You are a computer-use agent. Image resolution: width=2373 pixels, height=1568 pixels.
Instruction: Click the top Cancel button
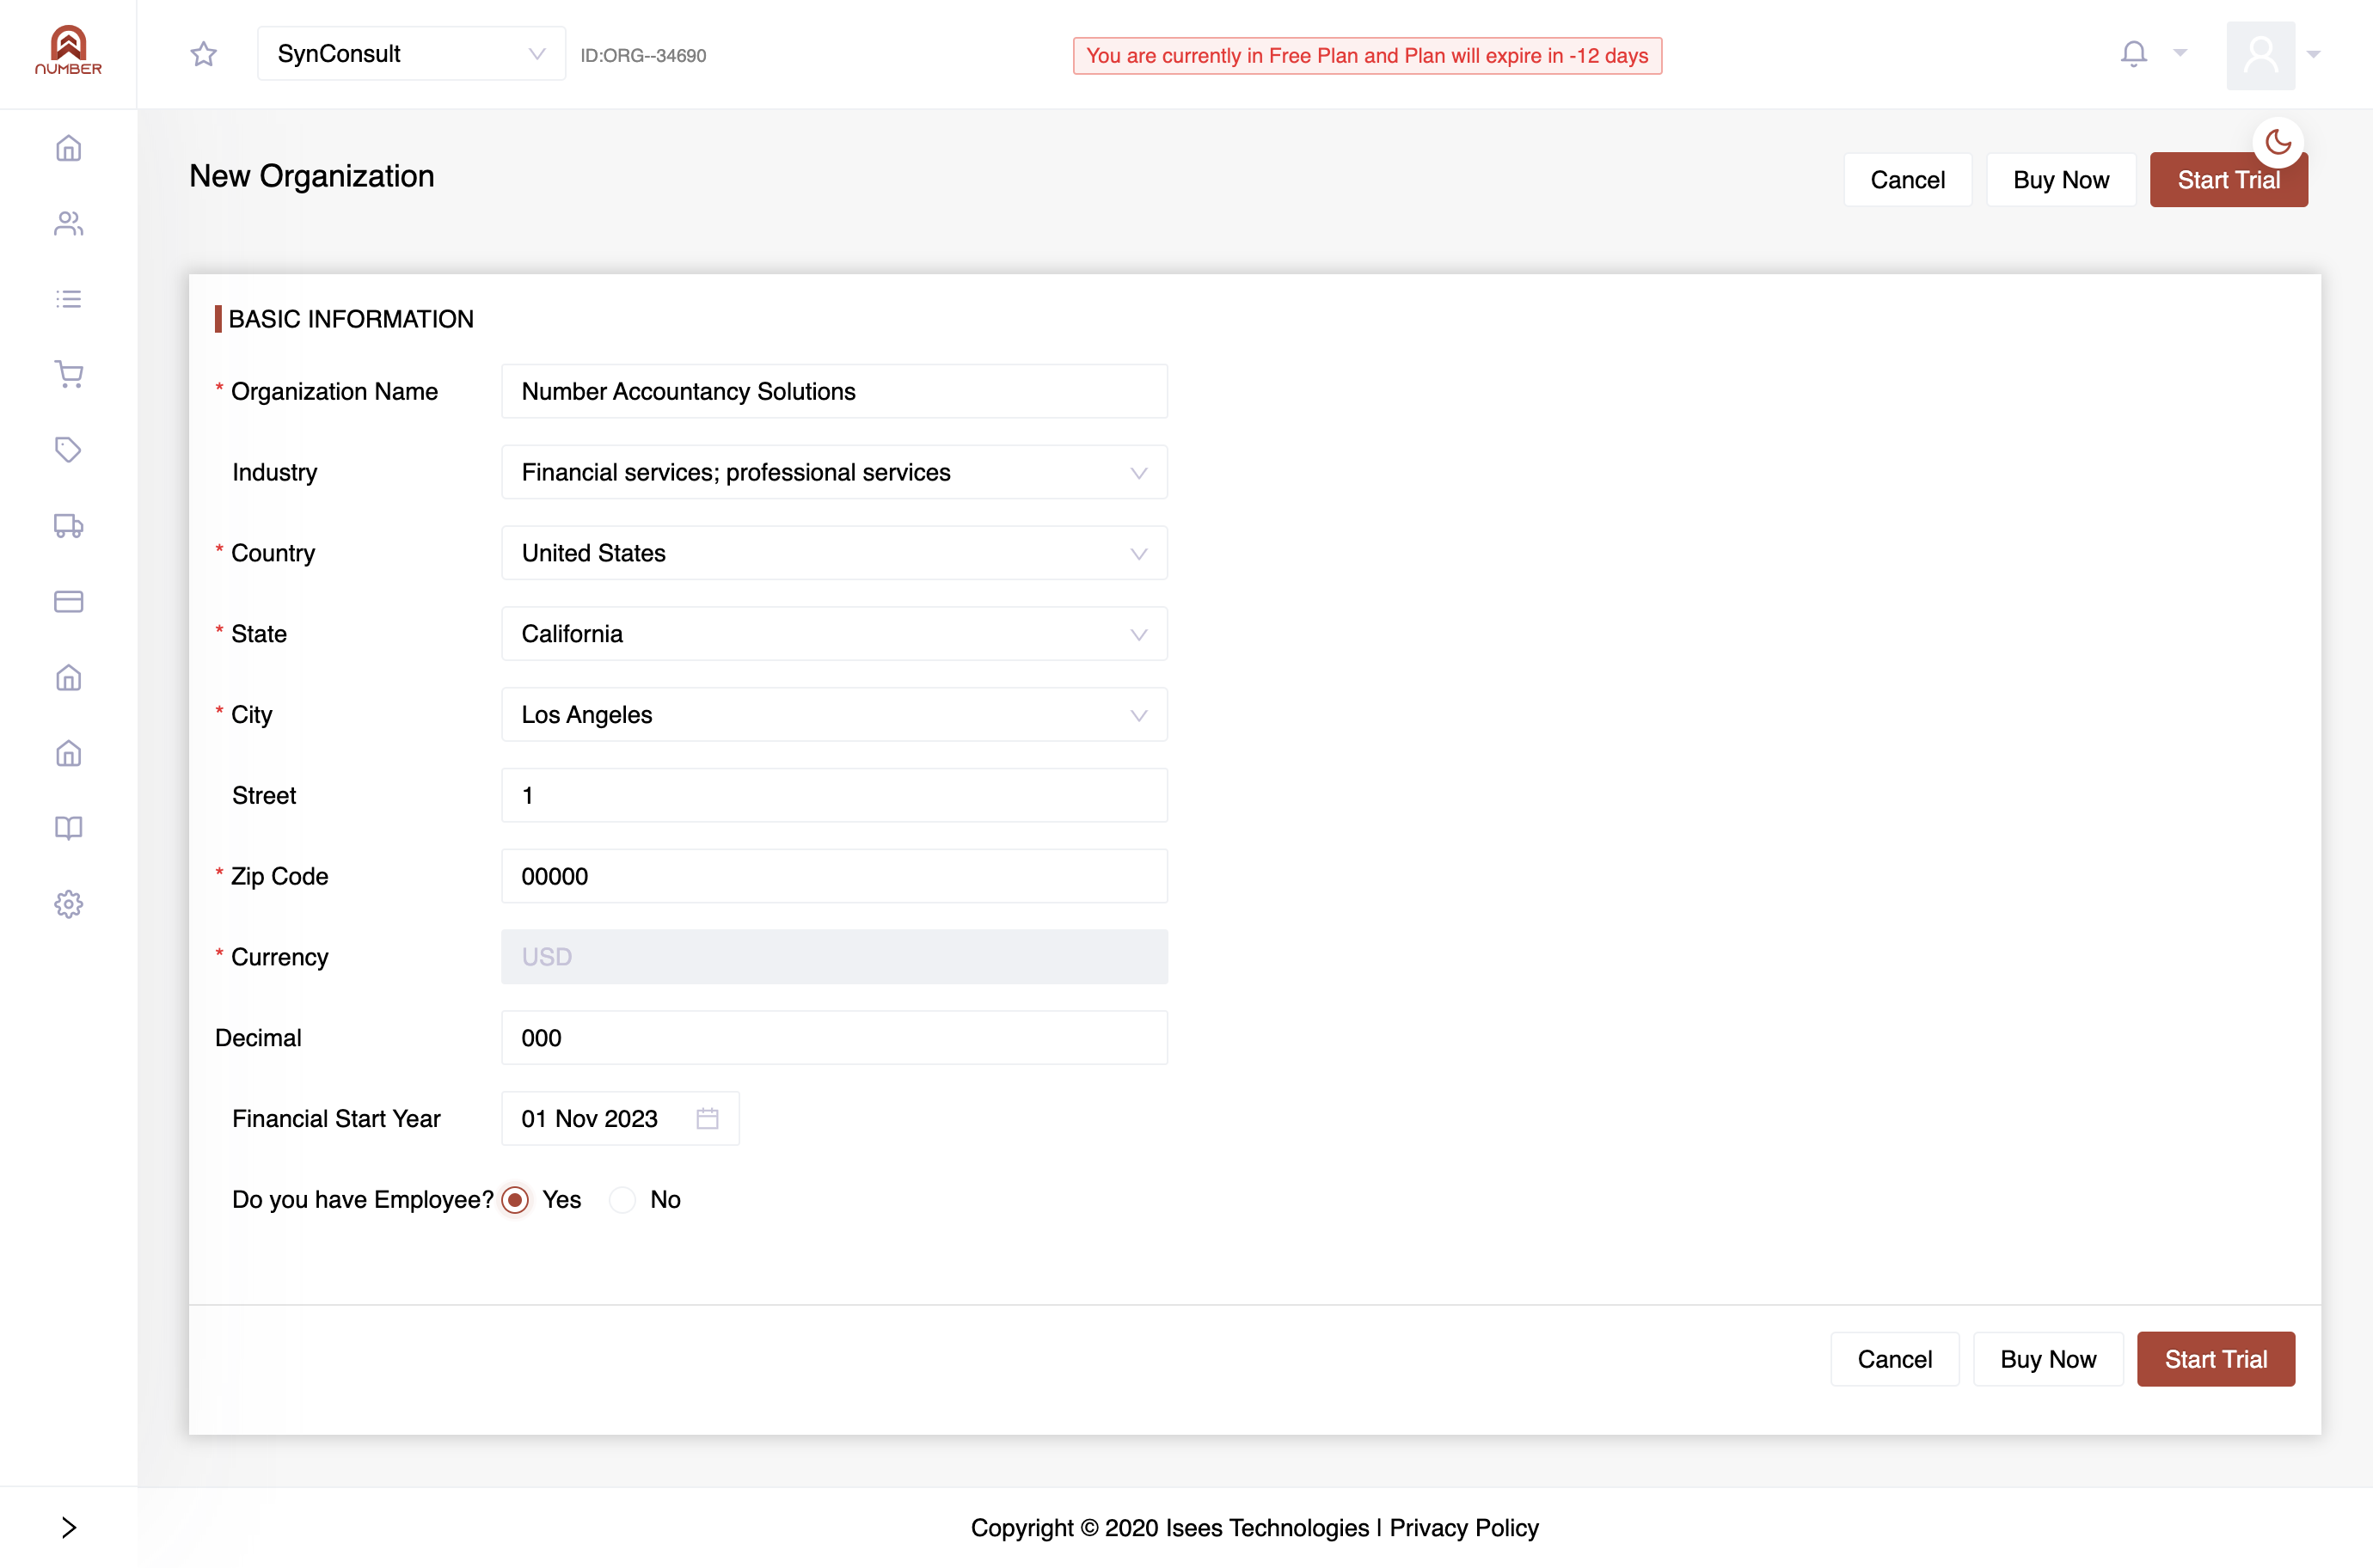tap(1907, 180)
